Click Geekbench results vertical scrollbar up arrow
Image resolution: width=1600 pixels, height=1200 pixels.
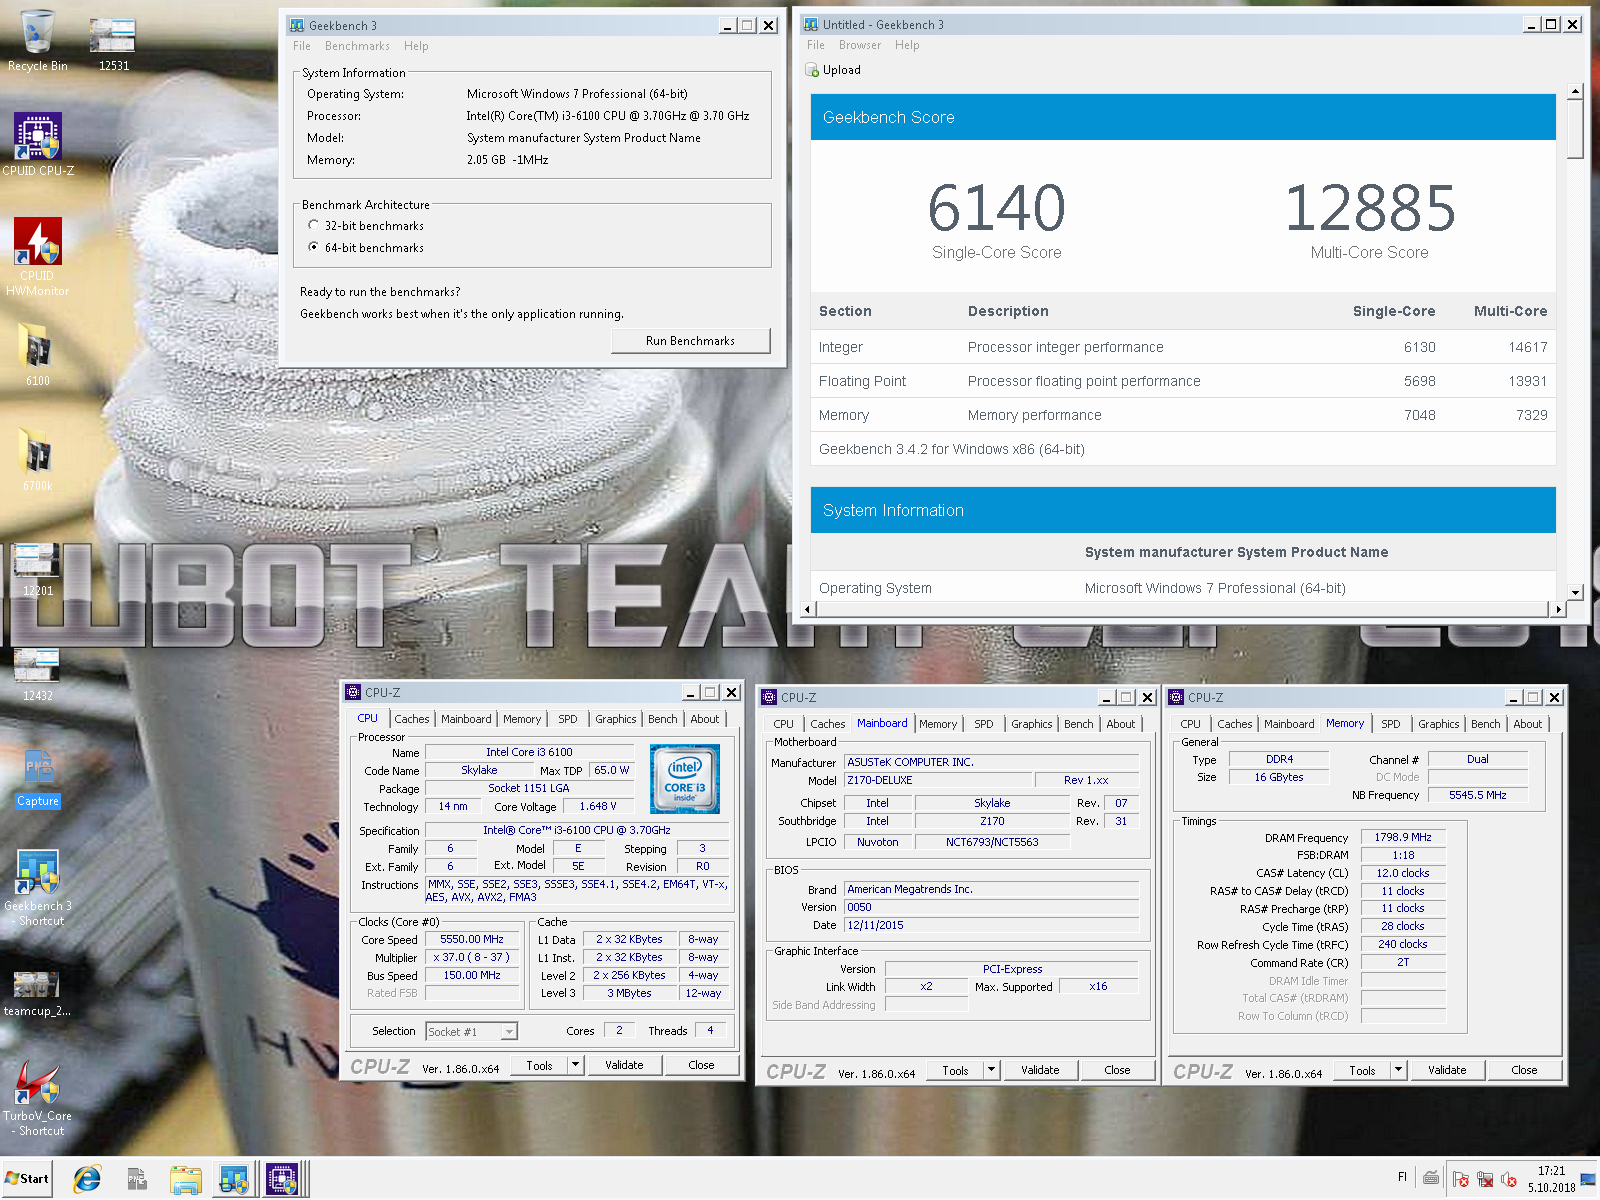[x=1575, y=92]
